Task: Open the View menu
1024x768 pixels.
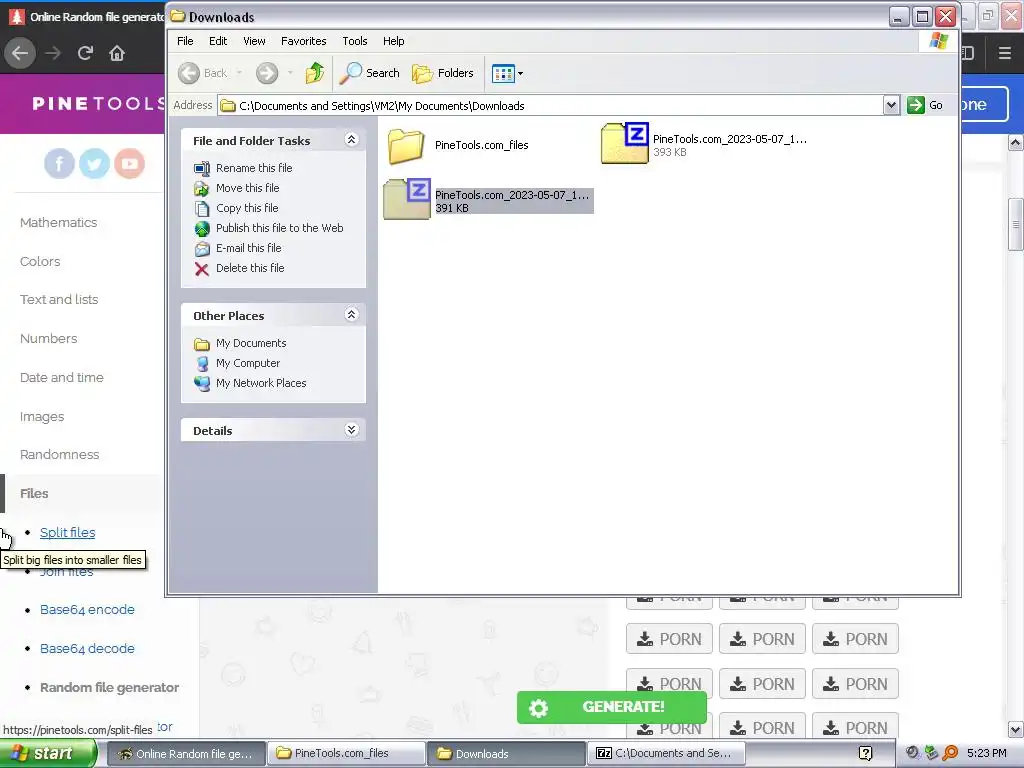Action: tap(254, 40)
